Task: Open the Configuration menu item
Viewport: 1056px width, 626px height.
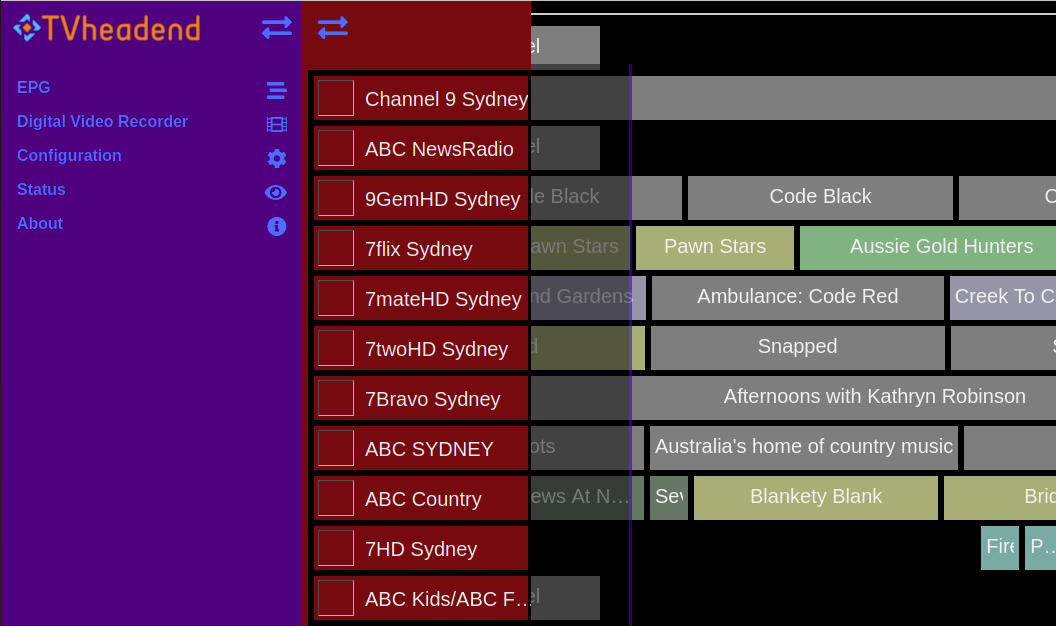Action: coord(69,155)
